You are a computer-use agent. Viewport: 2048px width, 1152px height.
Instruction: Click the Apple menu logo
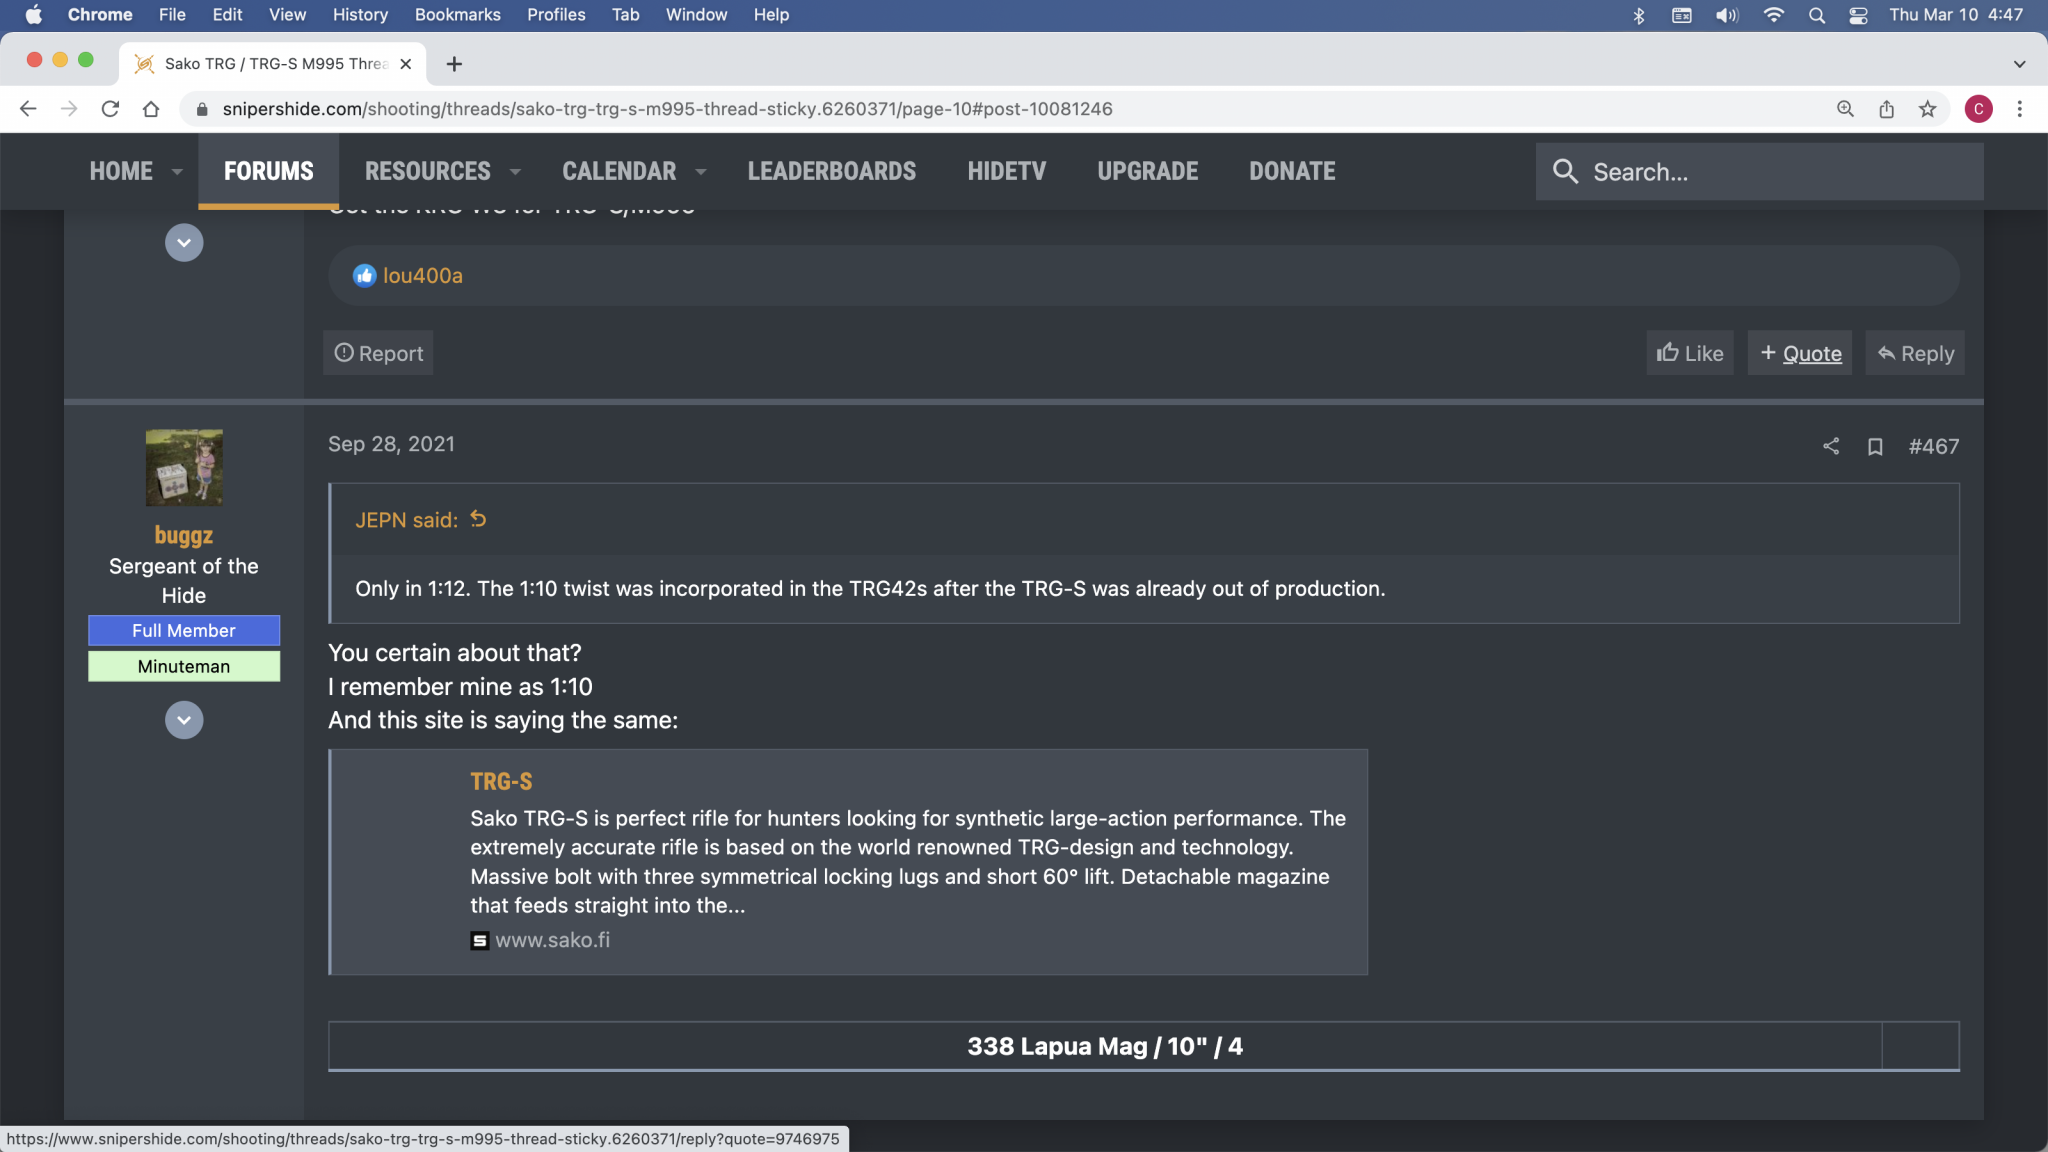tap(33, 15)
